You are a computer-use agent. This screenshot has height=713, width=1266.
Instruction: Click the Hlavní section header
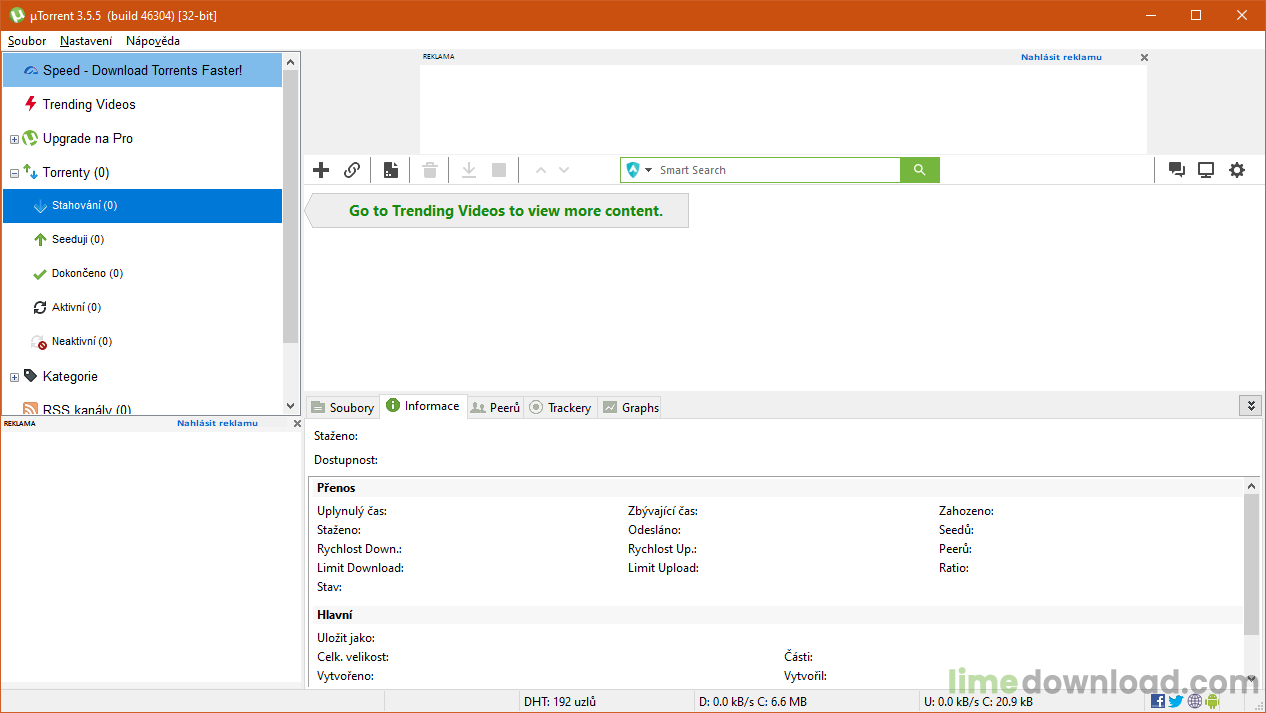click(x=335, y=615)
